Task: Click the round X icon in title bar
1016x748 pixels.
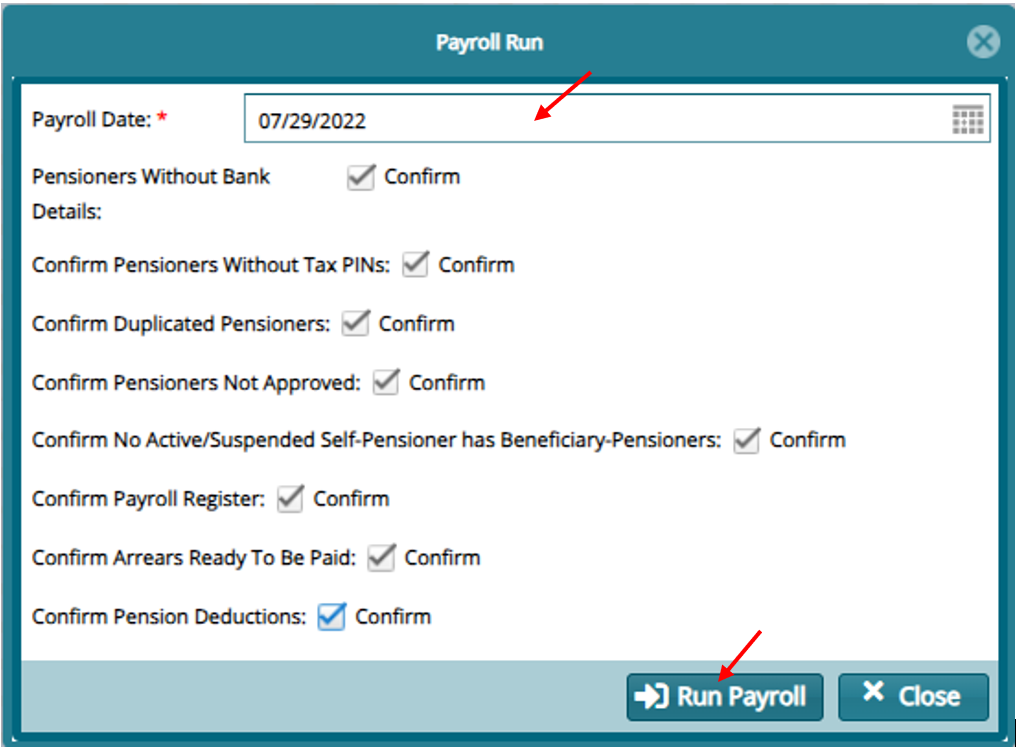Action: 983,42
